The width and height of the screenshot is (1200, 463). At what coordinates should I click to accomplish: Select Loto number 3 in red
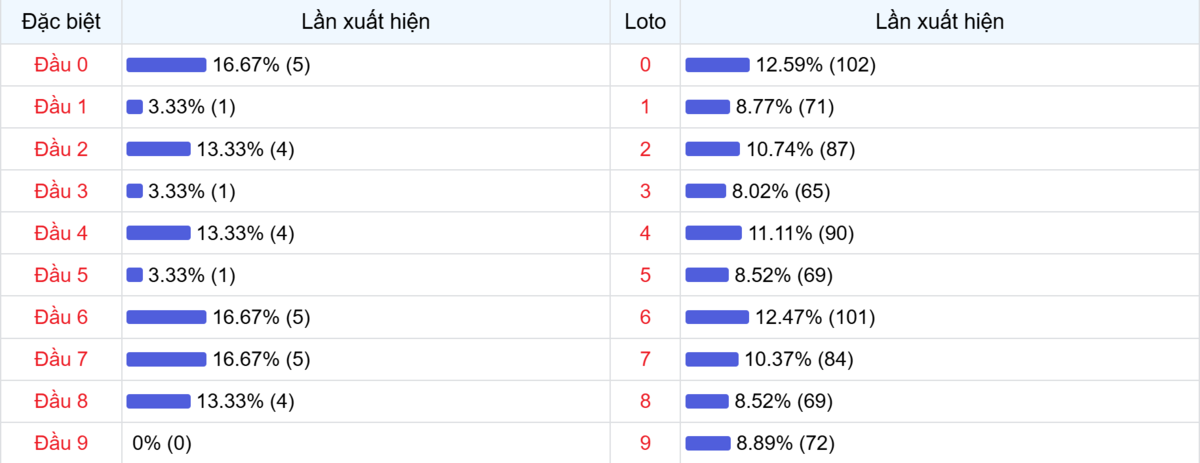pyautogui.click(x=645, y=191)
